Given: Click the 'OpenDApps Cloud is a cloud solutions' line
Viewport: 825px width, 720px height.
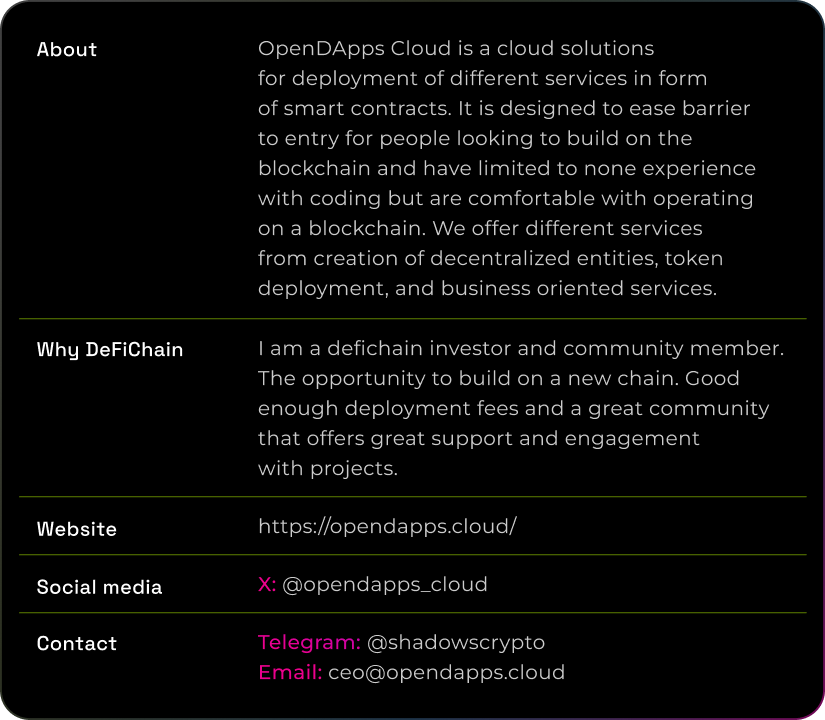Looking at the screenshot, I should (x=456, y=48).
